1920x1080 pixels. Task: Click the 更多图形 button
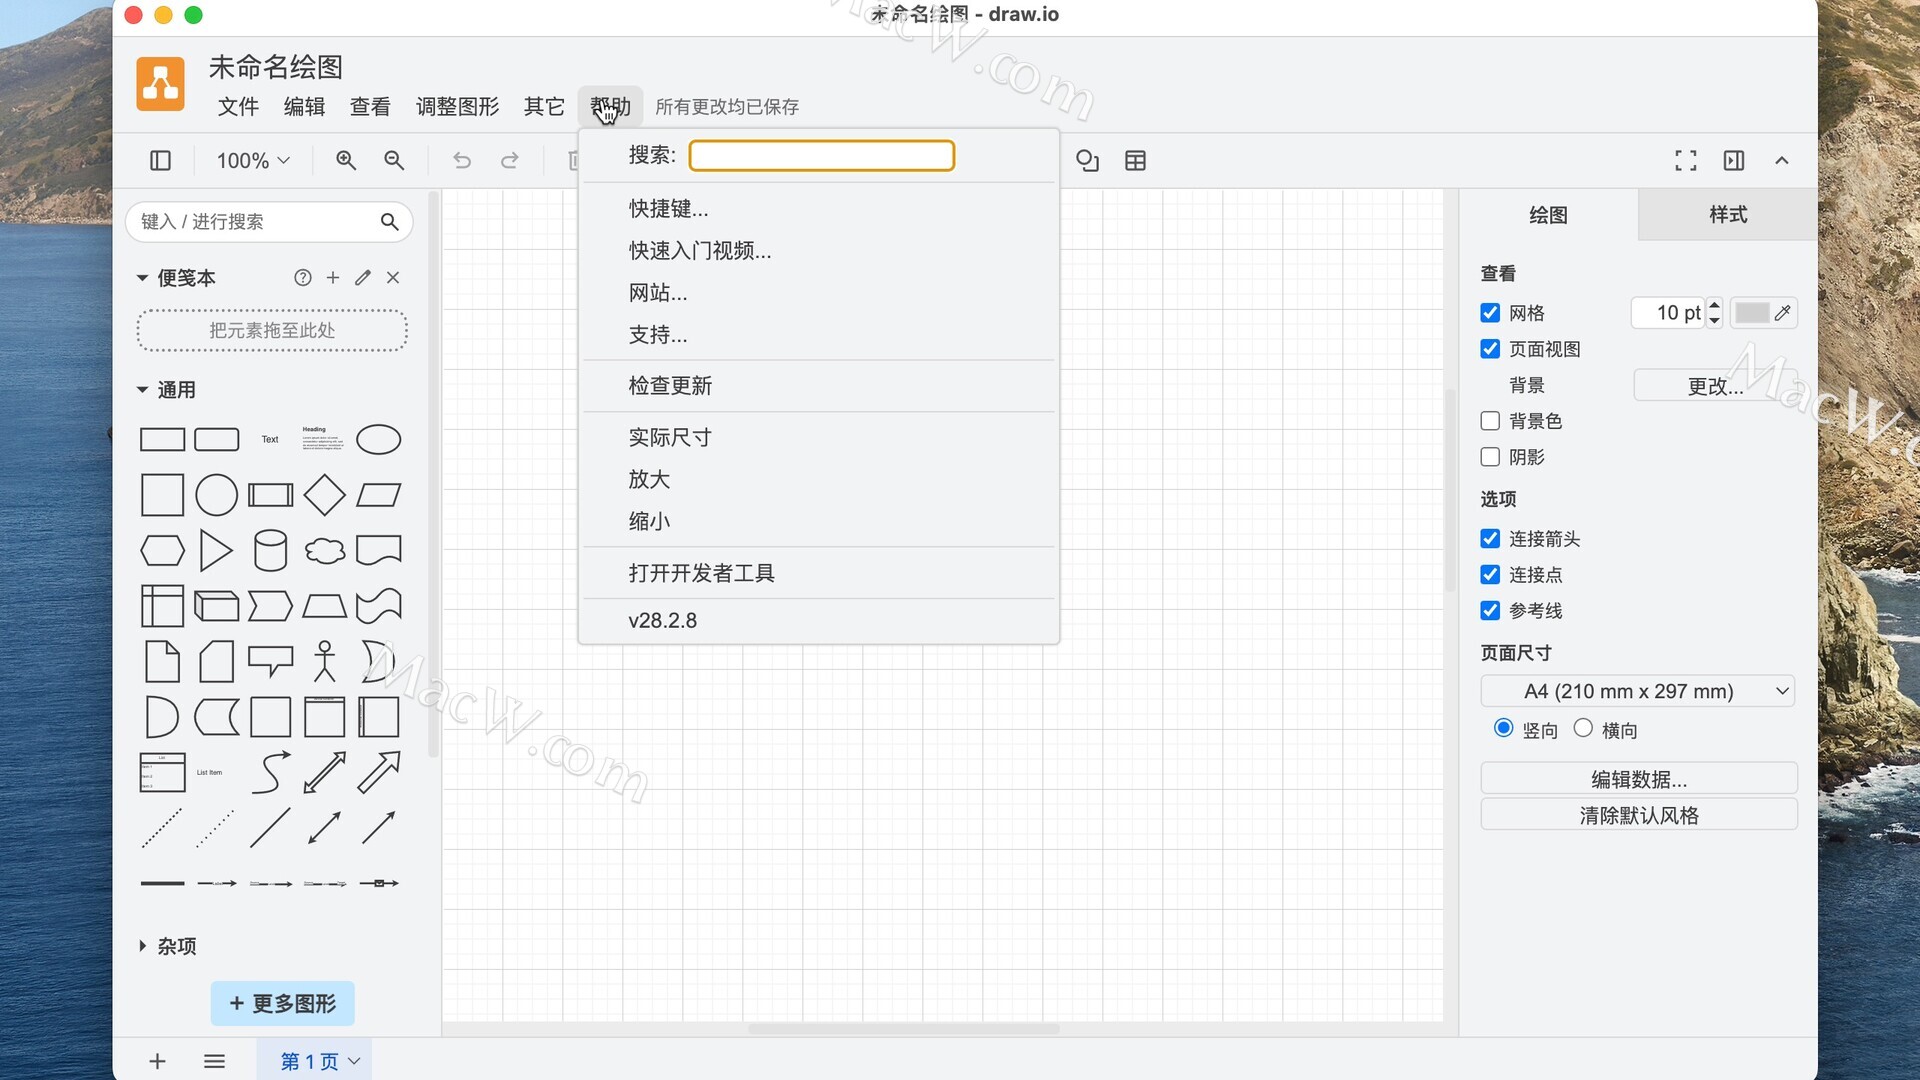(x=282, y=1003)
